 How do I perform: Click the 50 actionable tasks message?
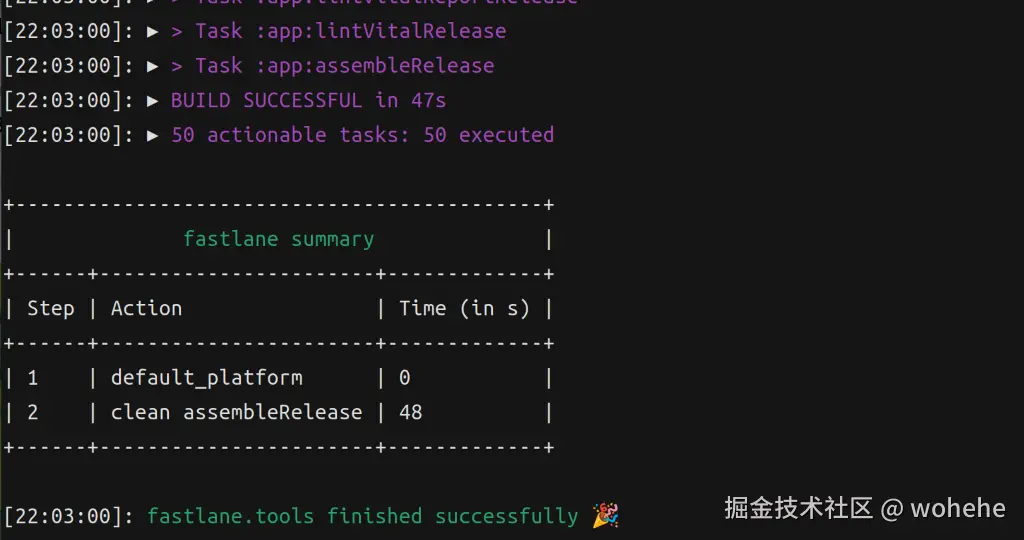tap(362, 134)
